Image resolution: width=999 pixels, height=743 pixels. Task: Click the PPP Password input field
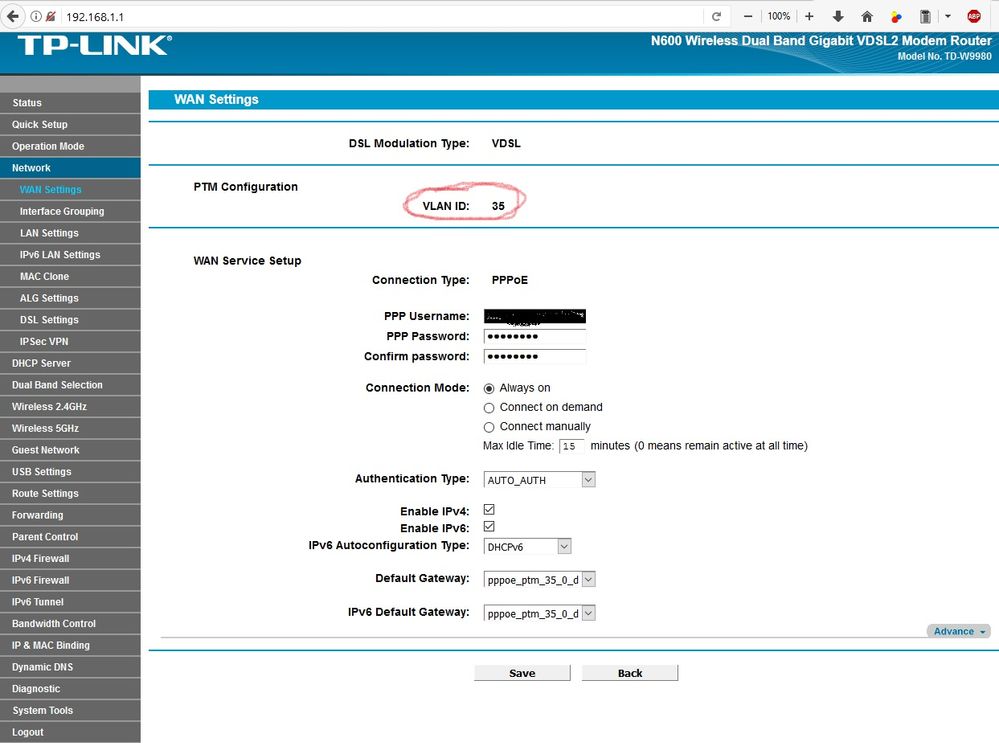click(534, 337)
